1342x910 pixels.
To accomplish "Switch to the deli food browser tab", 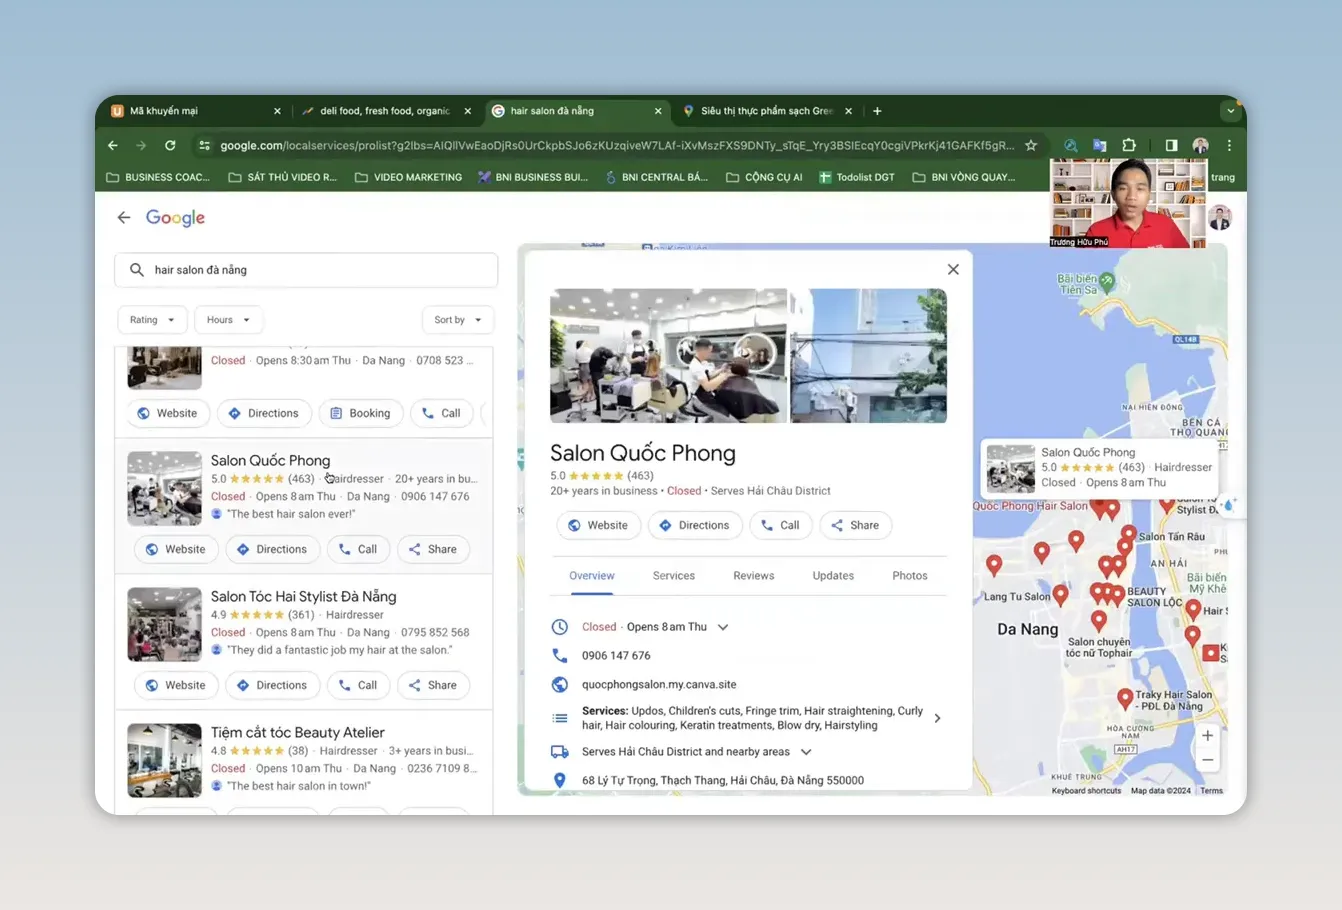I will point(385,111).
